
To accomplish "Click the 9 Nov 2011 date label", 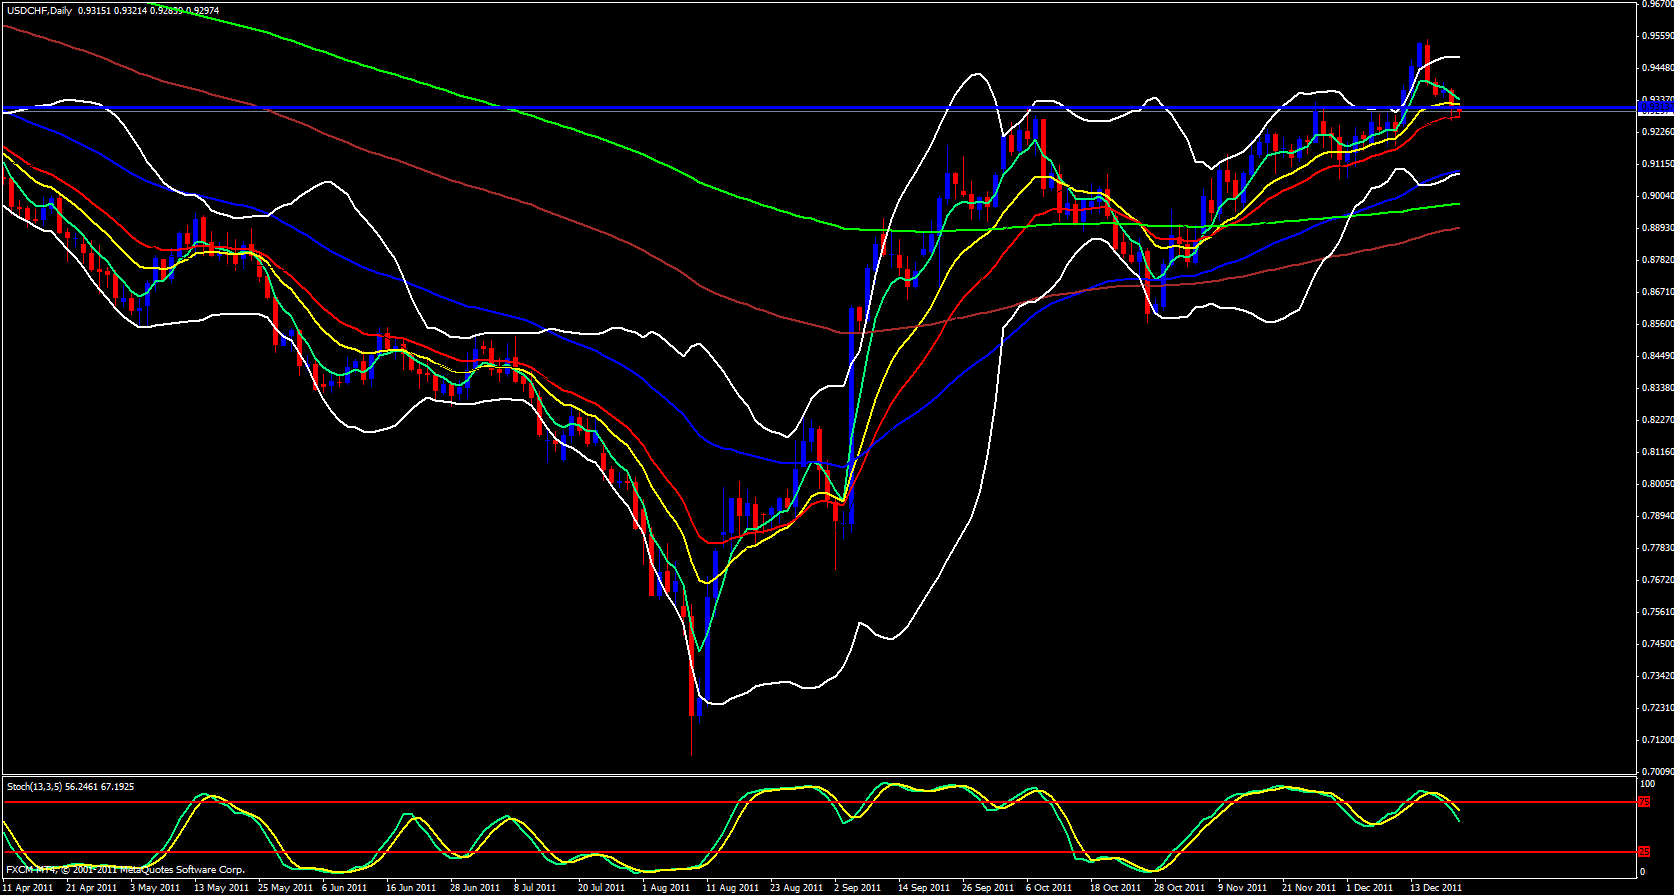I will [1242, 888].
